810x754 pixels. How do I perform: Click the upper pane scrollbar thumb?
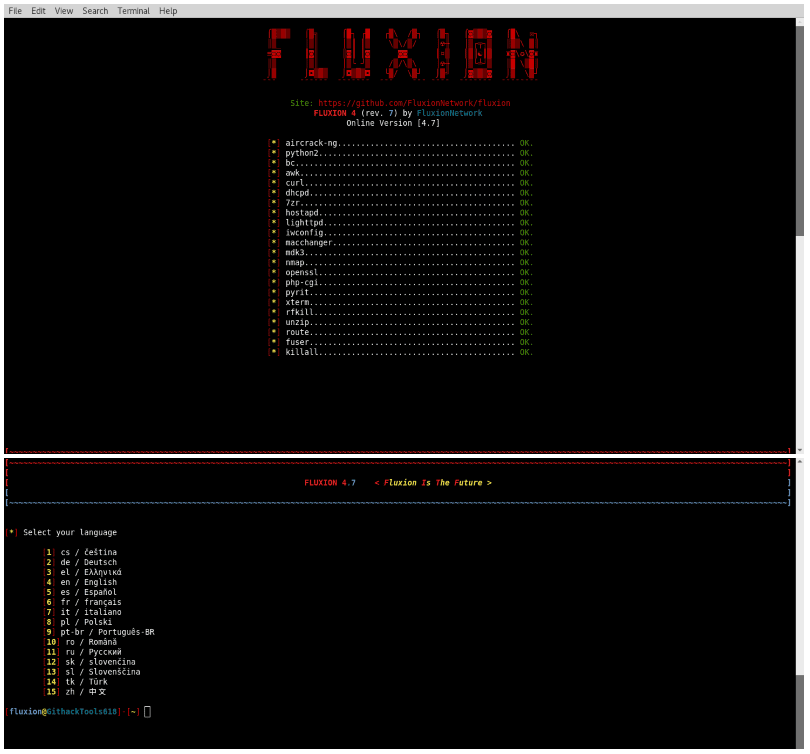[800, 132]
